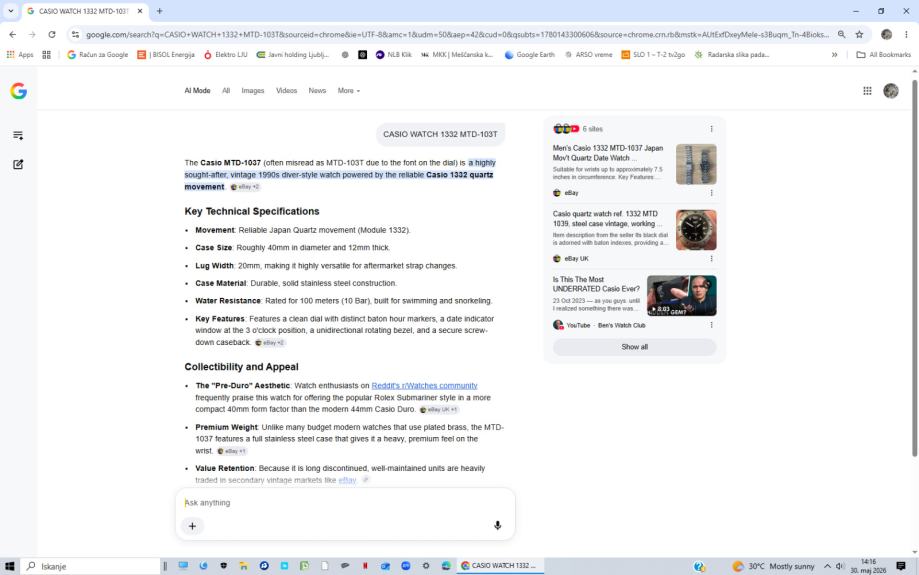Start a new AI Mode chat icon

pyautogui.click(x=18, y=165)
